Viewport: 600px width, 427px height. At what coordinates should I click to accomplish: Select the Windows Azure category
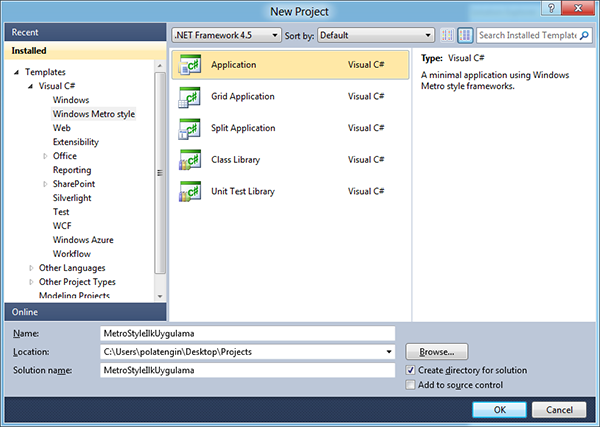click(x=83, y=240)
